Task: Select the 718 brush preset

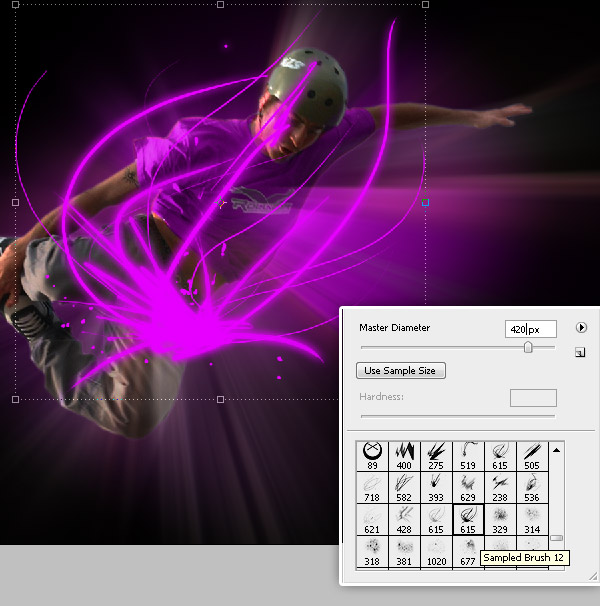Action: coord(372,488)
